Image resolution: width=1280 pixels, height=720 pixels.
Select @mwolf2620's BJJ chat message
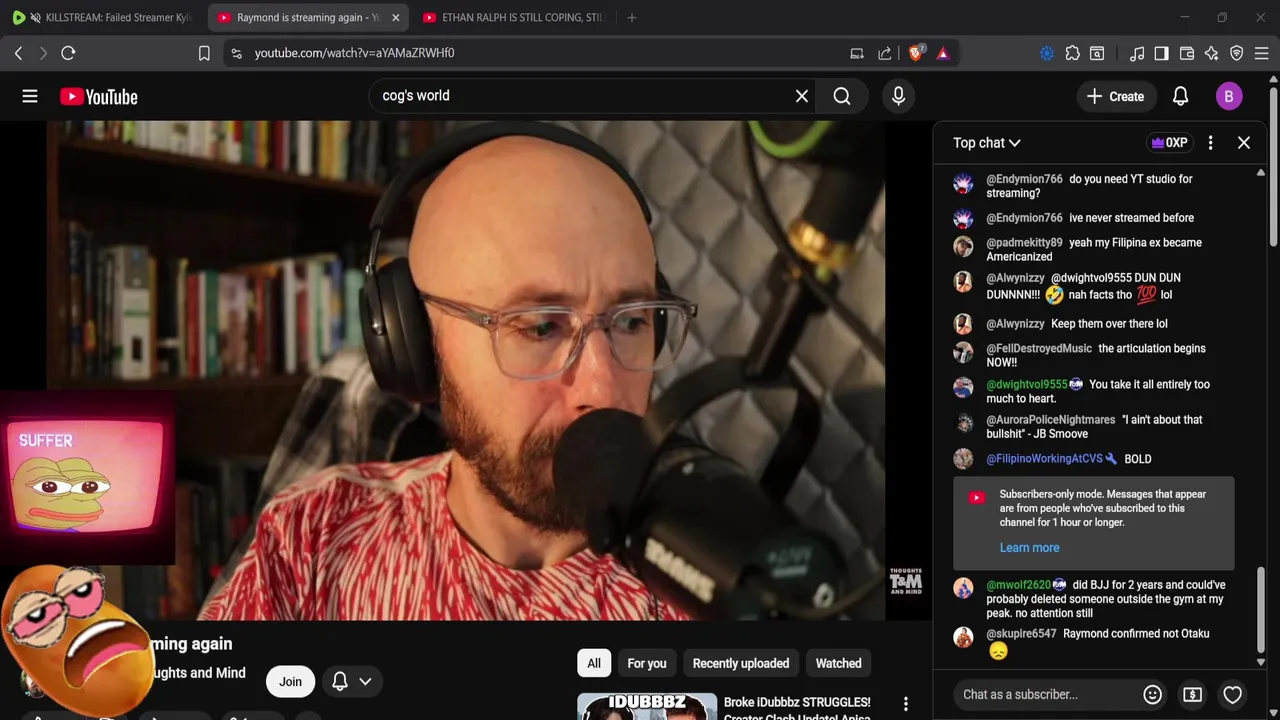click(x=1096, y=599)
